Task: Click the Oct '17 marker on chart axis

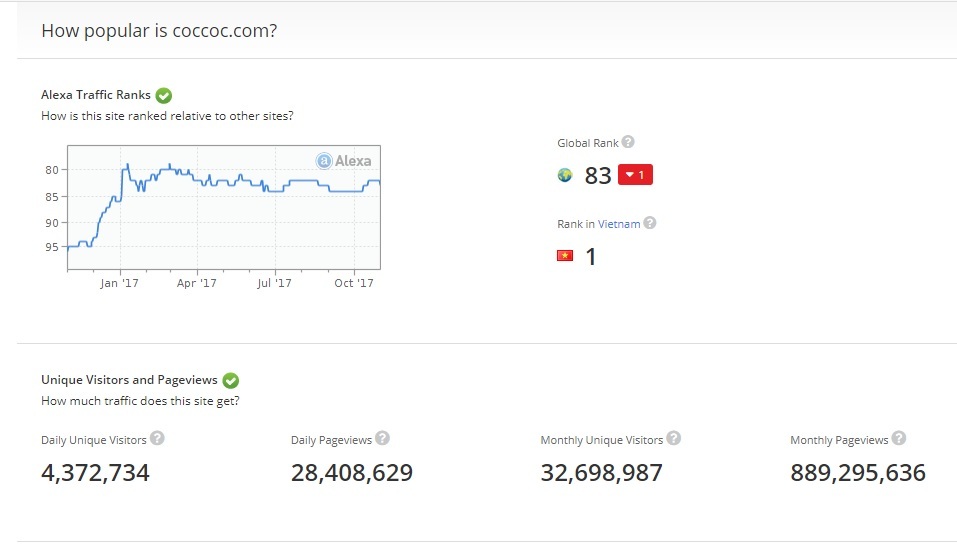Action: (x=354, y=283)
